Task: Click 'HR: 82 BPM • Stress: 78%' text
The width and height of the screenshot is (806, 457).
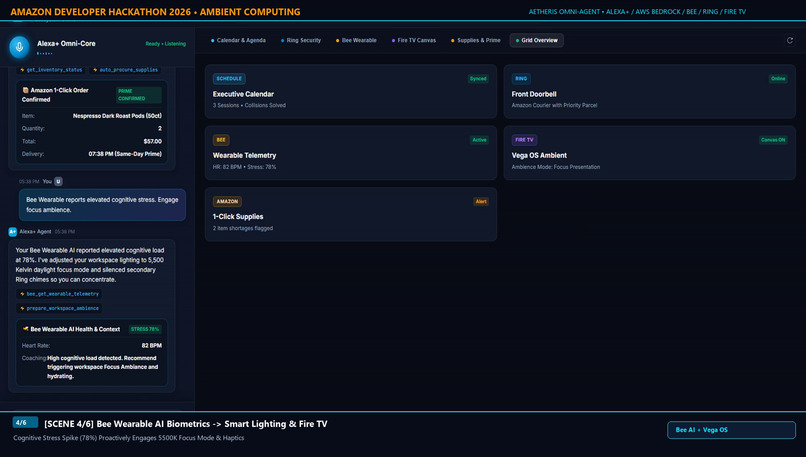Action: [x=244, y=167]
